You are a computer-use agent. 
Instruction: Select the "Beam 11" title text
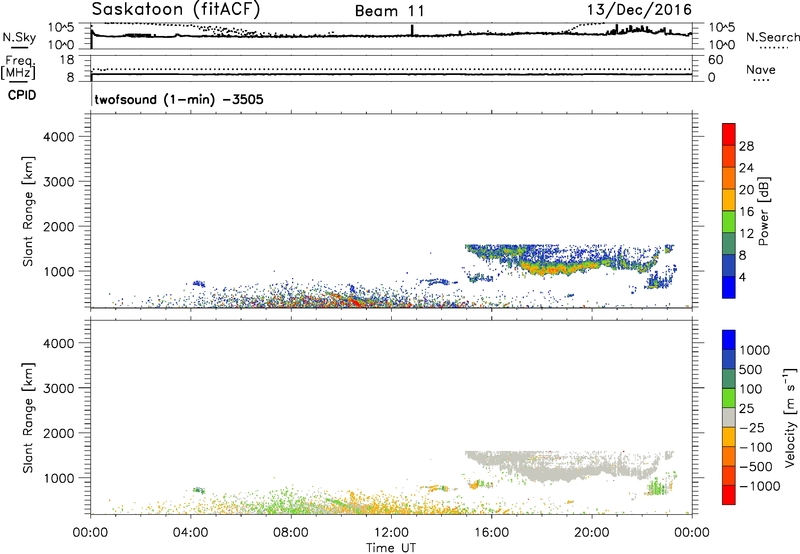(390, 11)
